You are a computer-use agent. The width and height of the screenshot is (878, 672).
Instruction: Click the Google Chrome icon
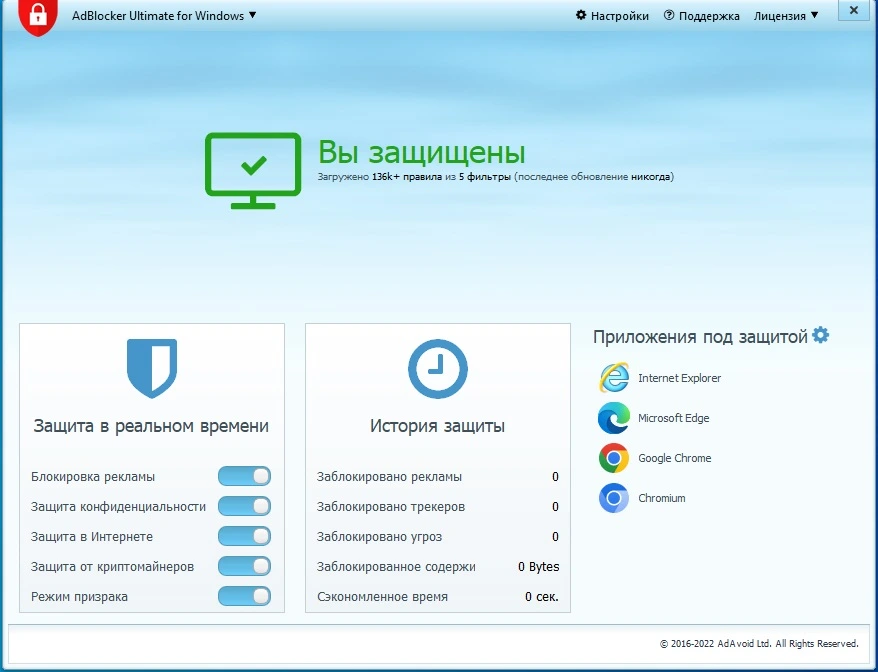tap(614, 458)
